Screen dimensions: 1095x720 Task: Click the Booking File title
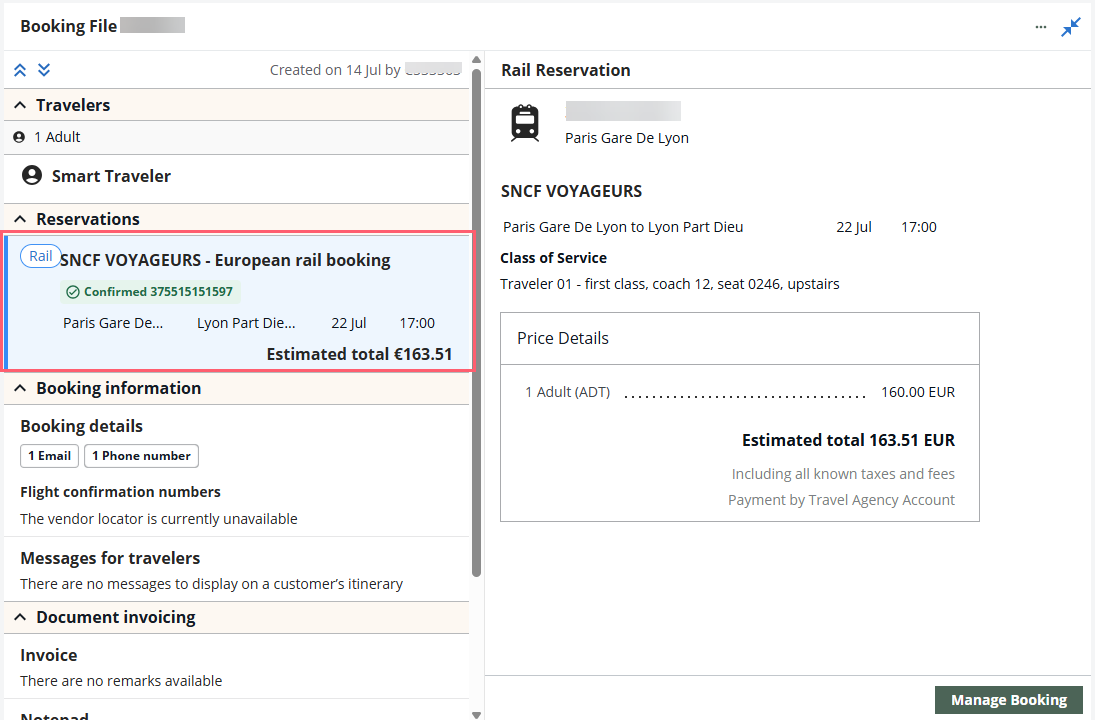click(68, 26)
